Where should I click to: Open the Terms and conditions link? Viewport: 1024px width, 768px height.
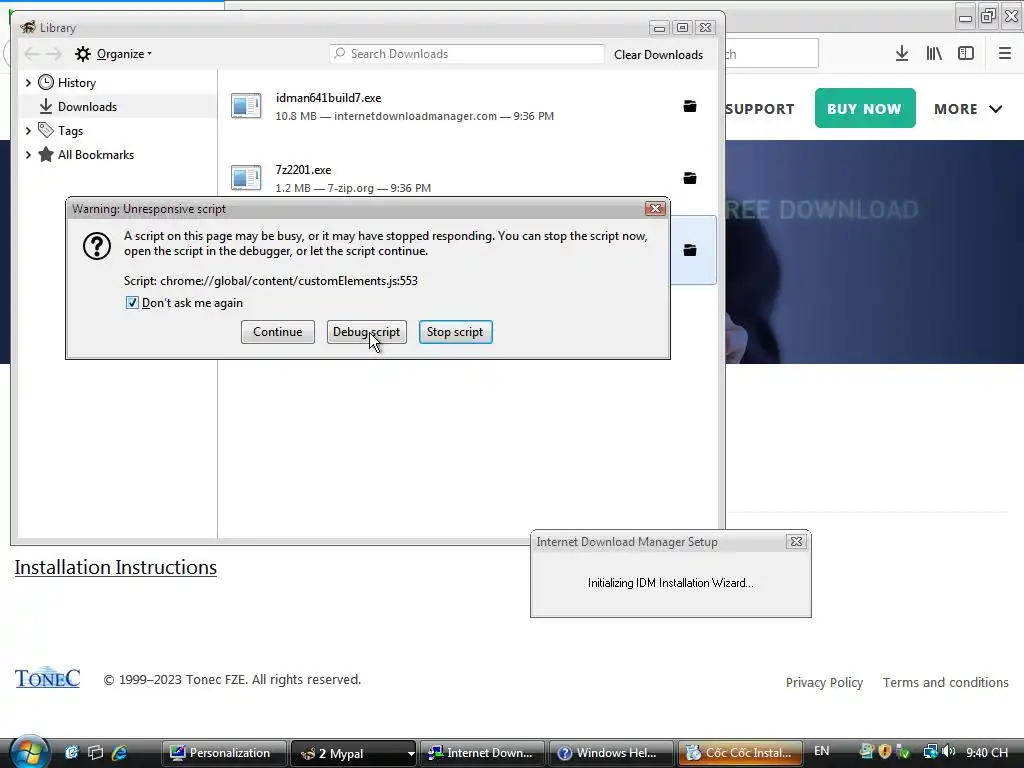click(x=946, y=682)
